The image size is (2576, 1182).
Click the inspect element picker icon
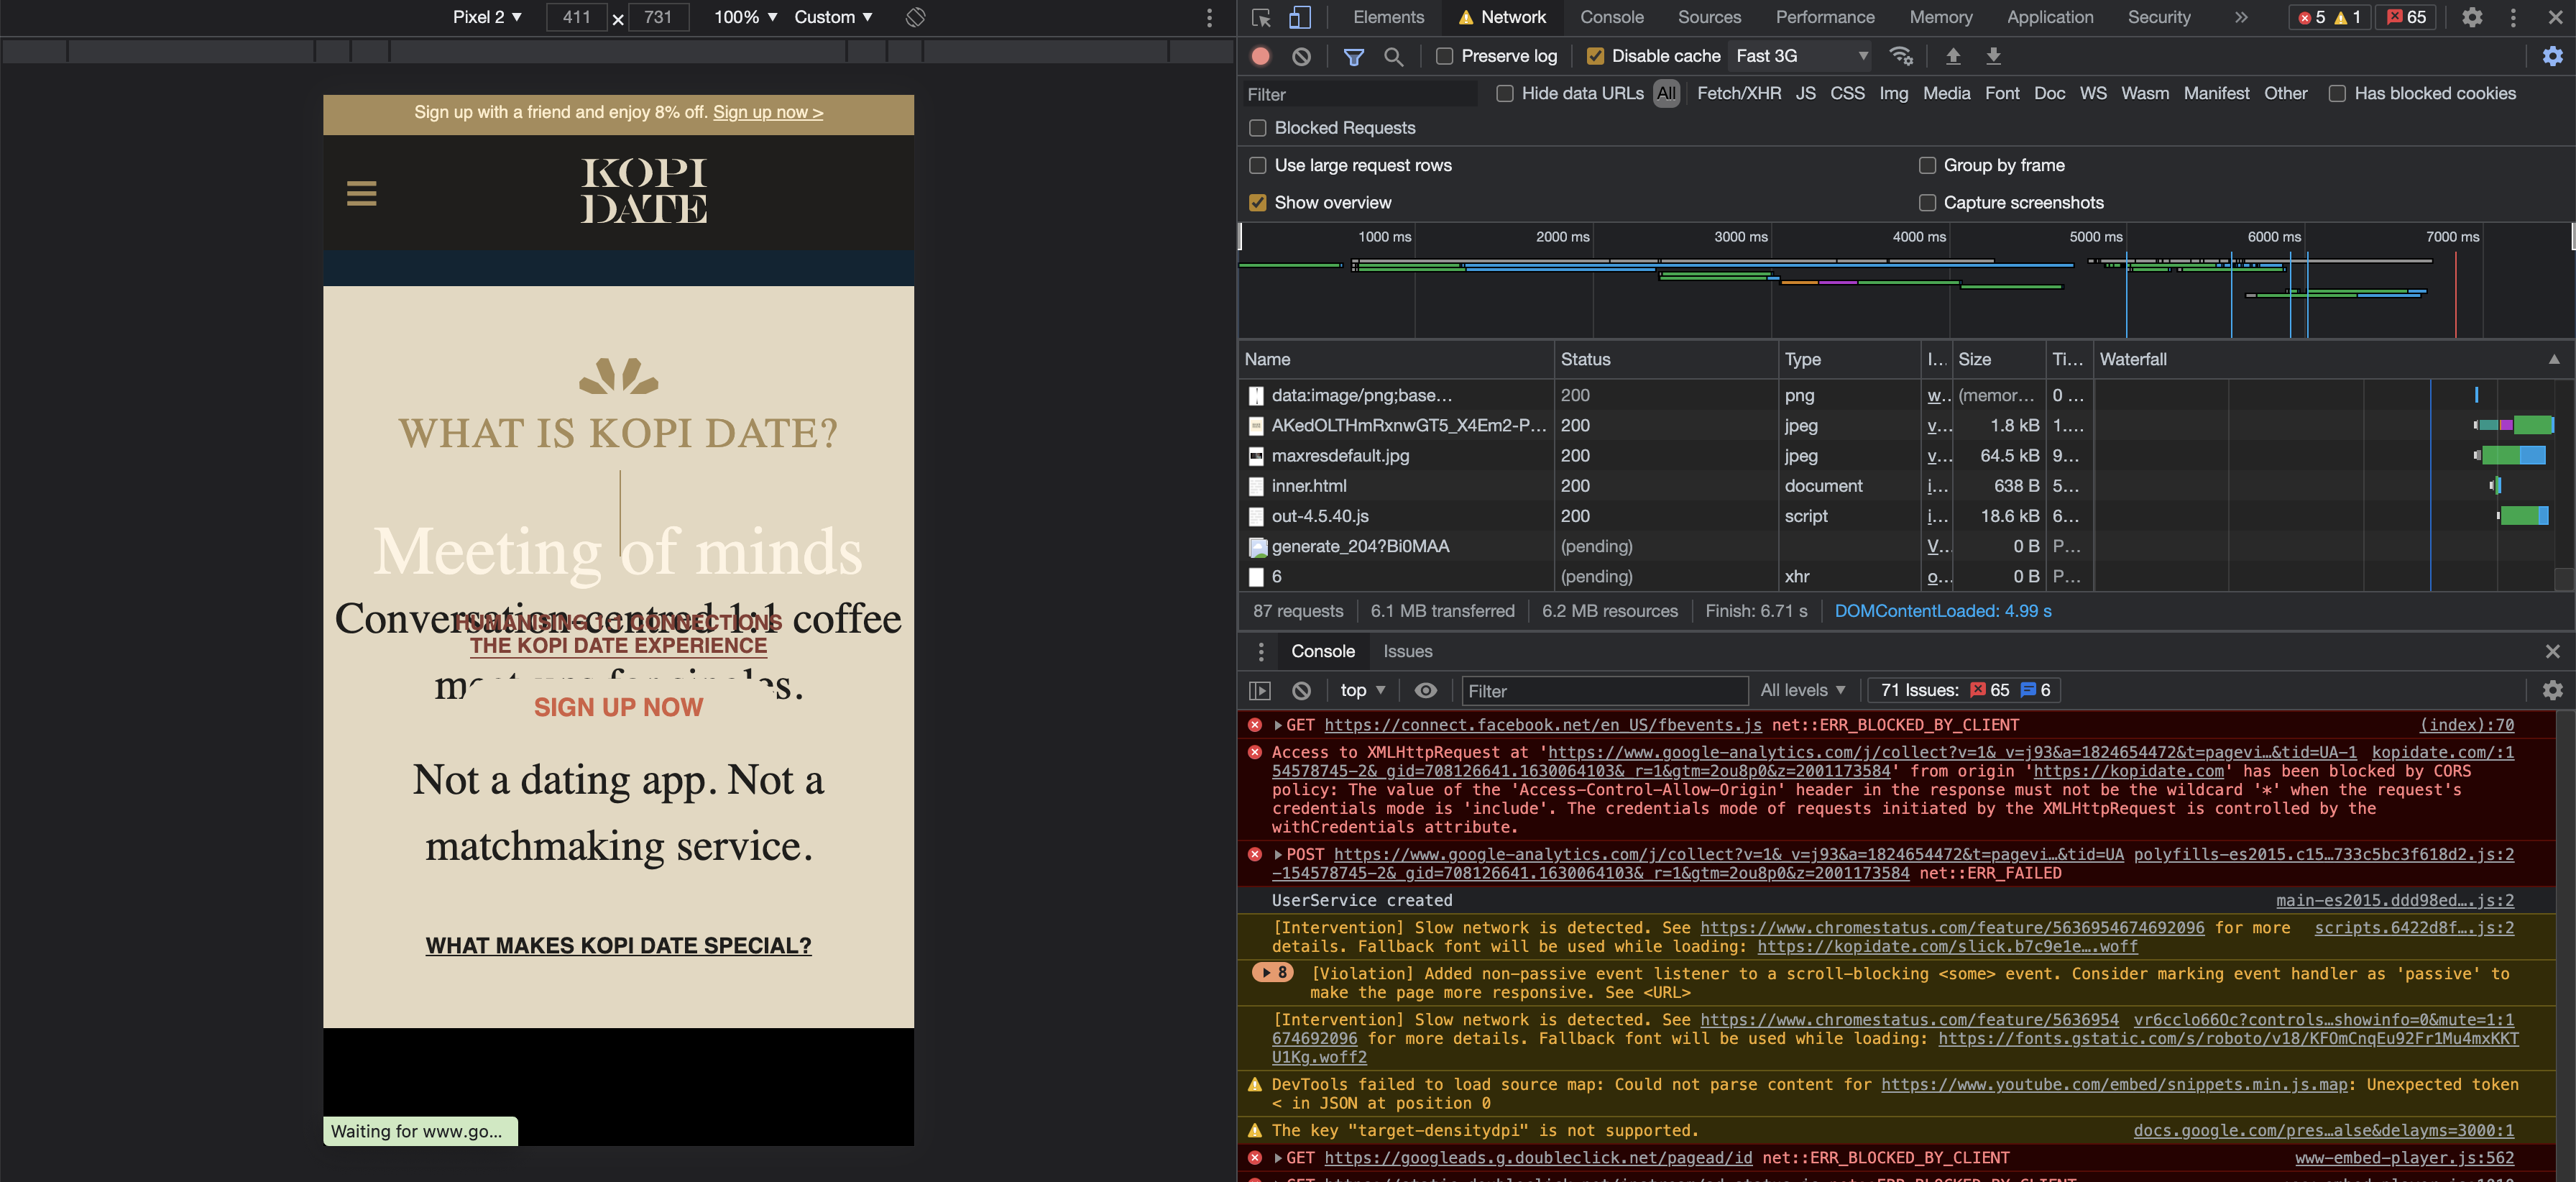point(1261,17)
